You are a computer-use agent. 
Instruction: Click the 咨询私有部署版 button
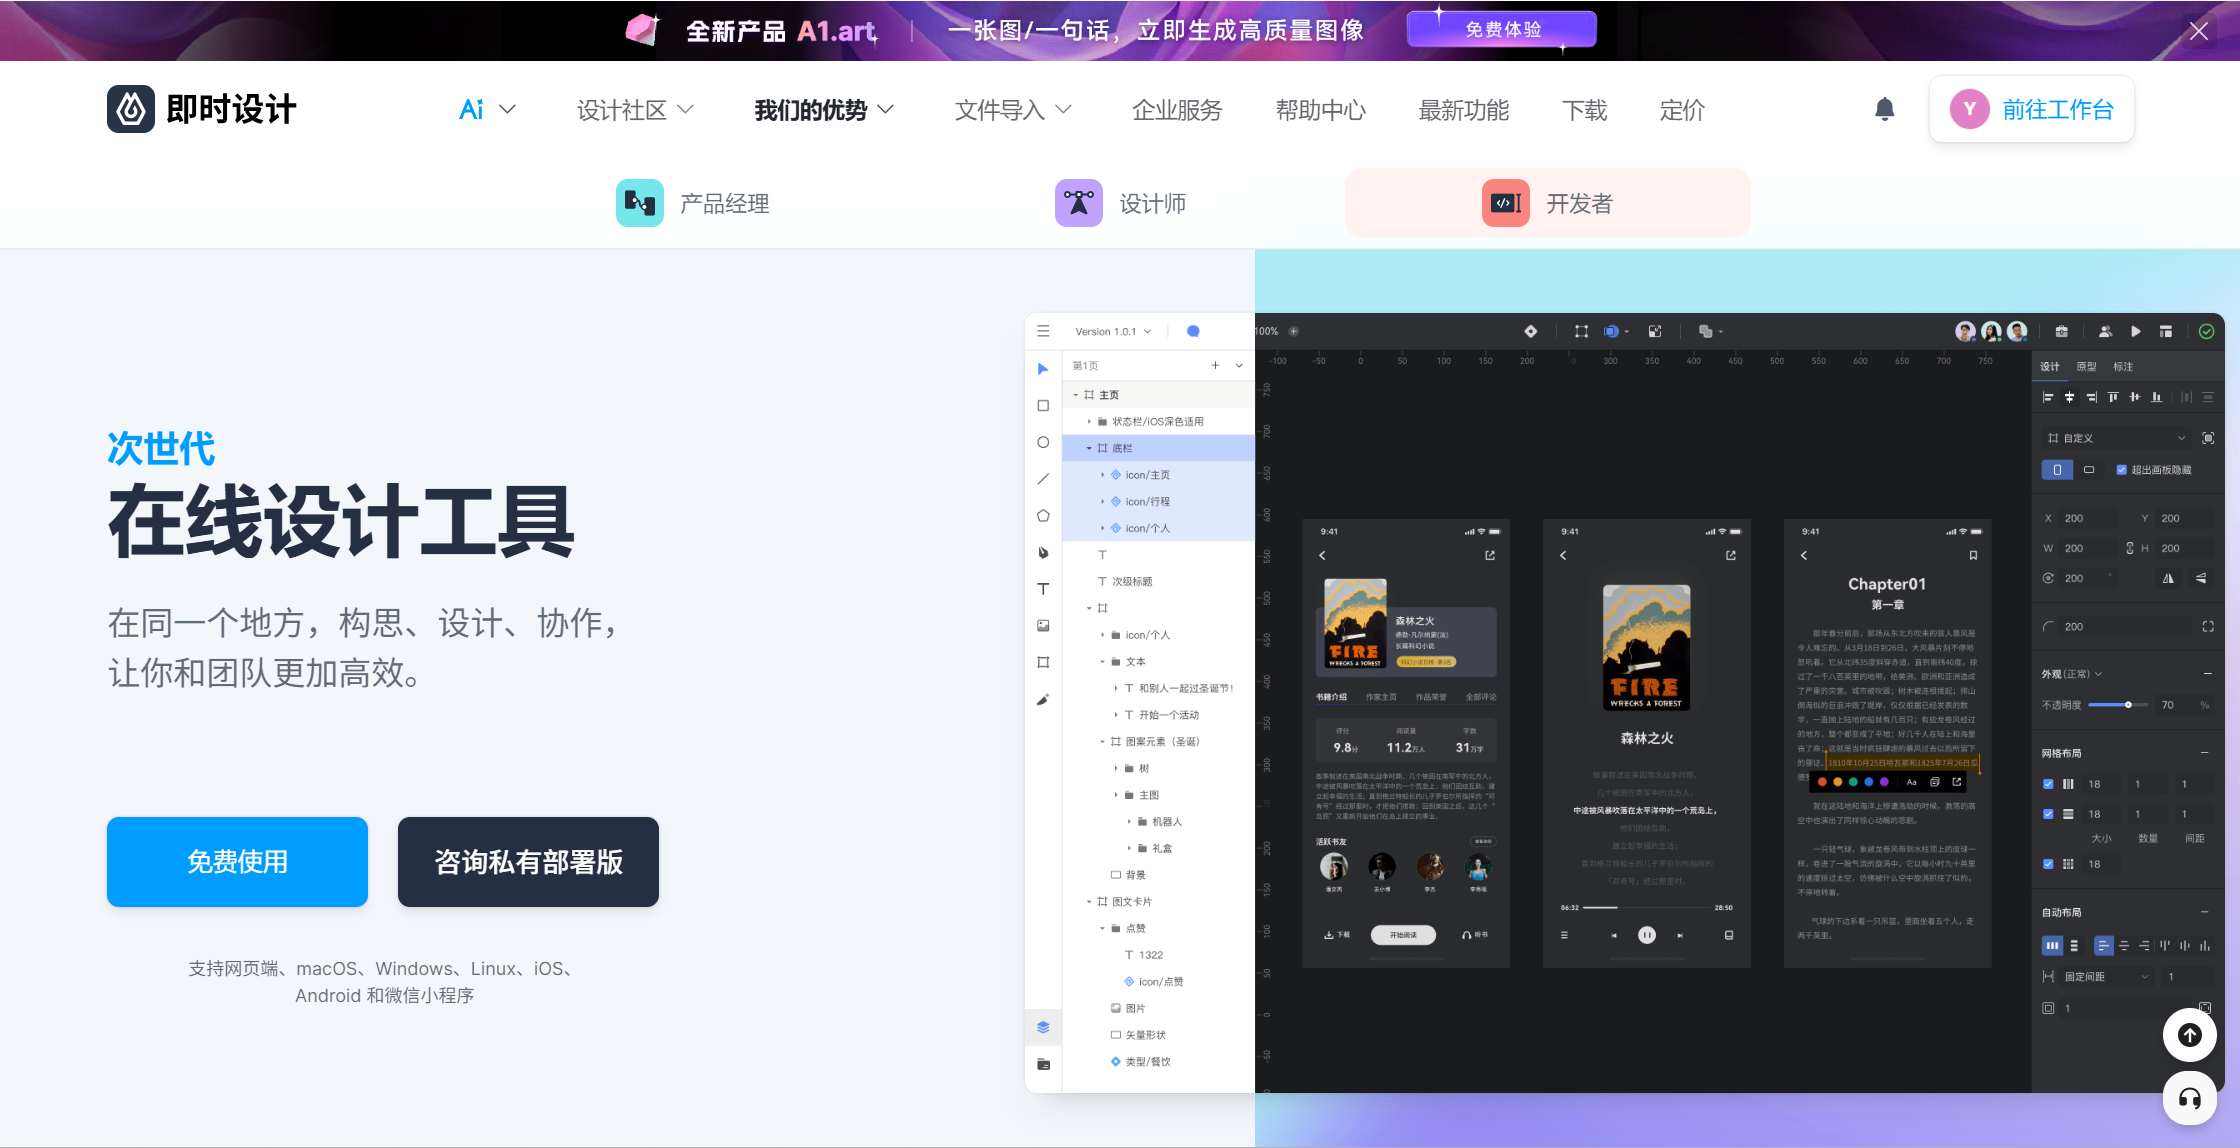[528, 862]
